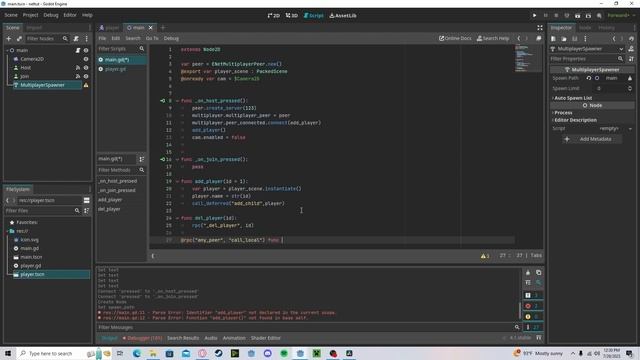Toggle visibility of the main node

86,50
